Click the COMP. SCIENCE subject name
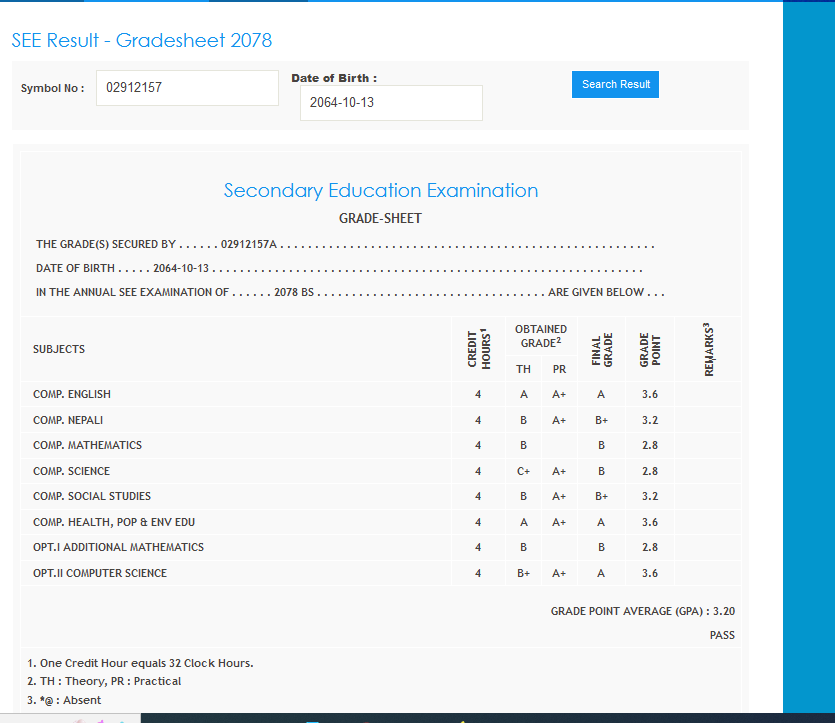 (71, 471)
